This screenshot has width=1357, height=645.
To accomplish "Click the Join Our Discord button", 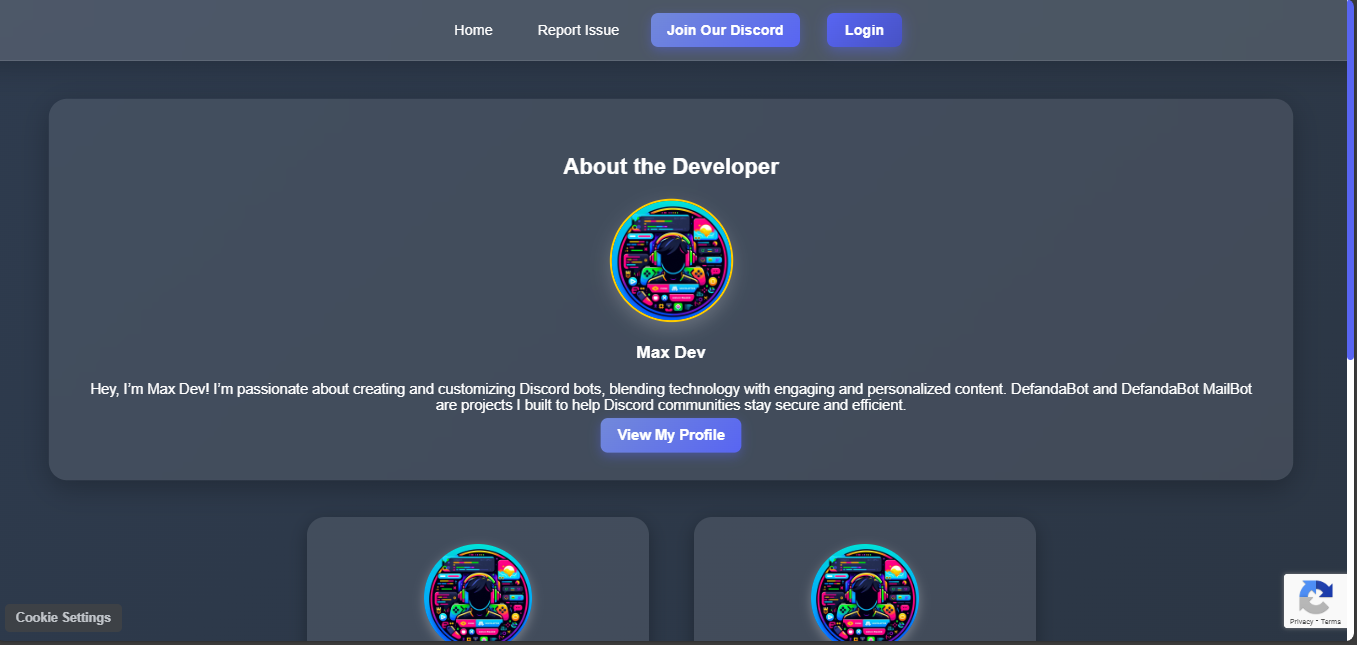I will [x=725, y=30].
